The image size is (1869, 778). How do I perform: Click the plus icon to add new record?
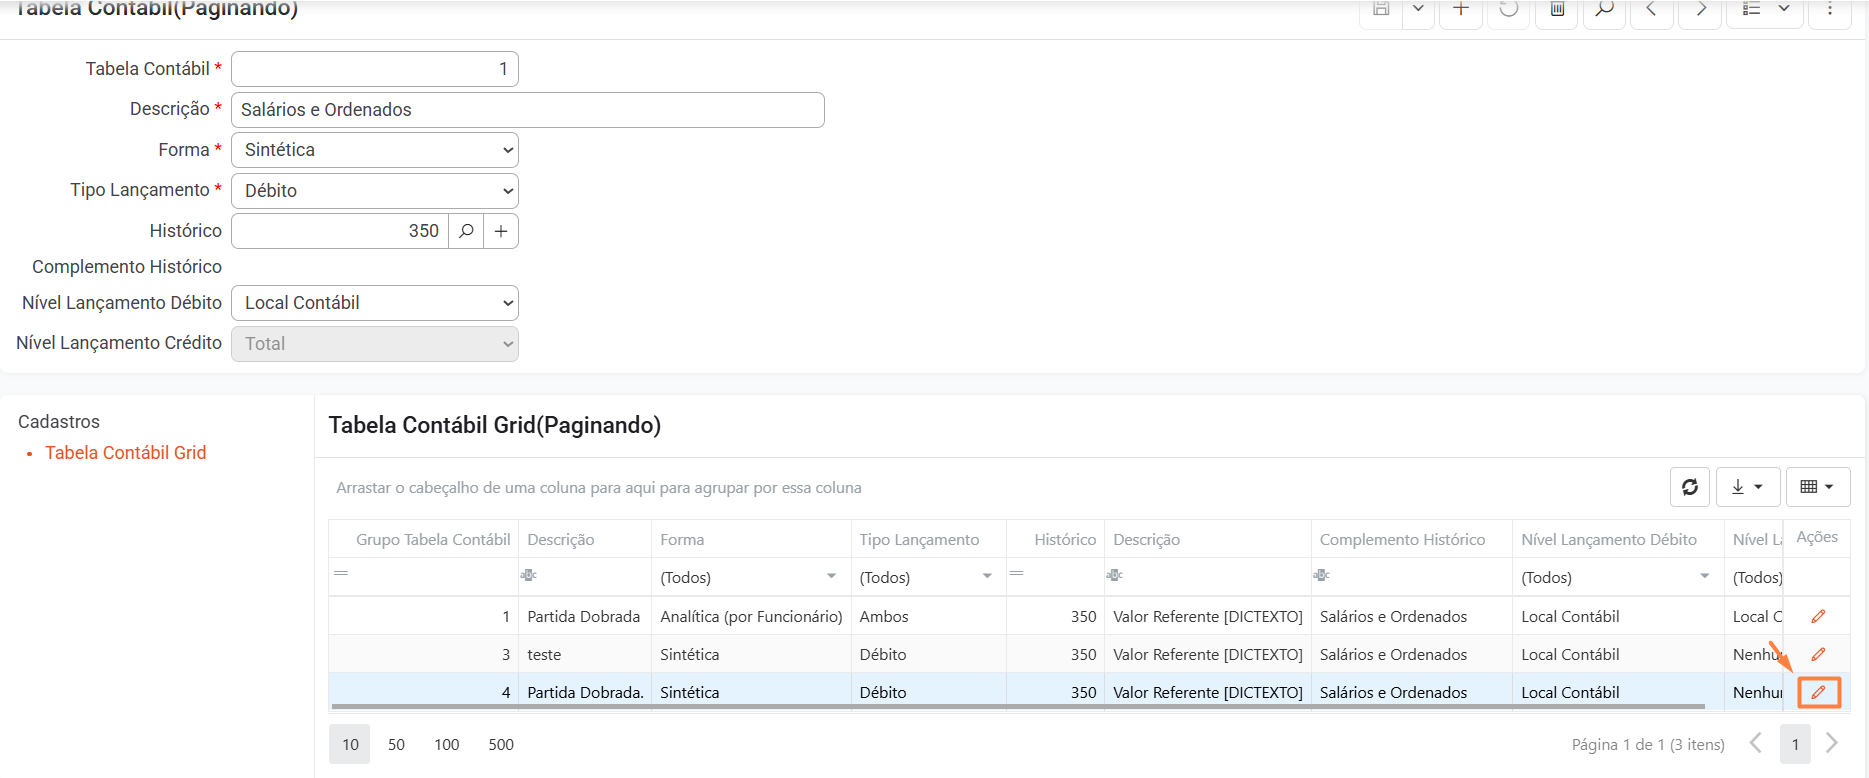point(1460,10)
